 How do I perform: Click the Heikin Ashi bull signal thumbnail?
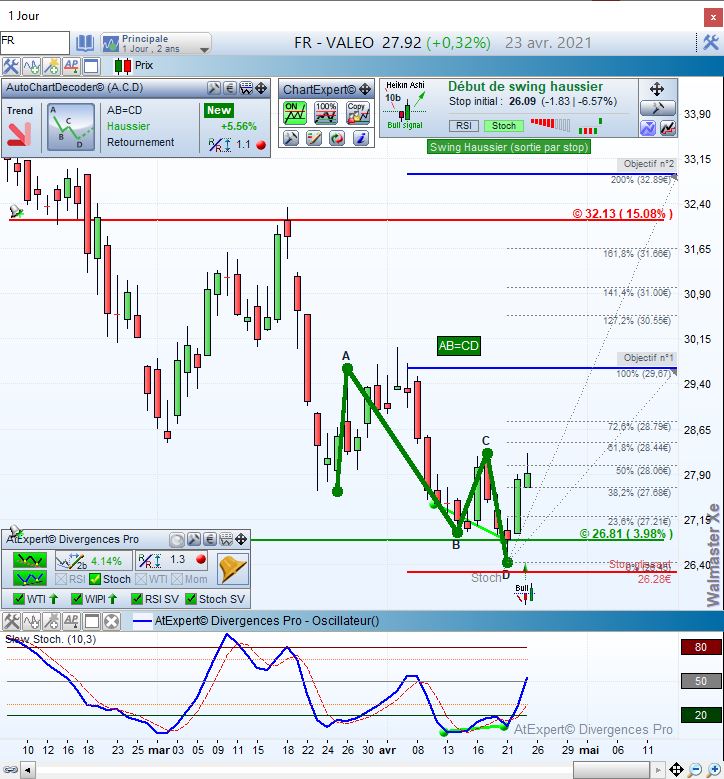(405, 105)
